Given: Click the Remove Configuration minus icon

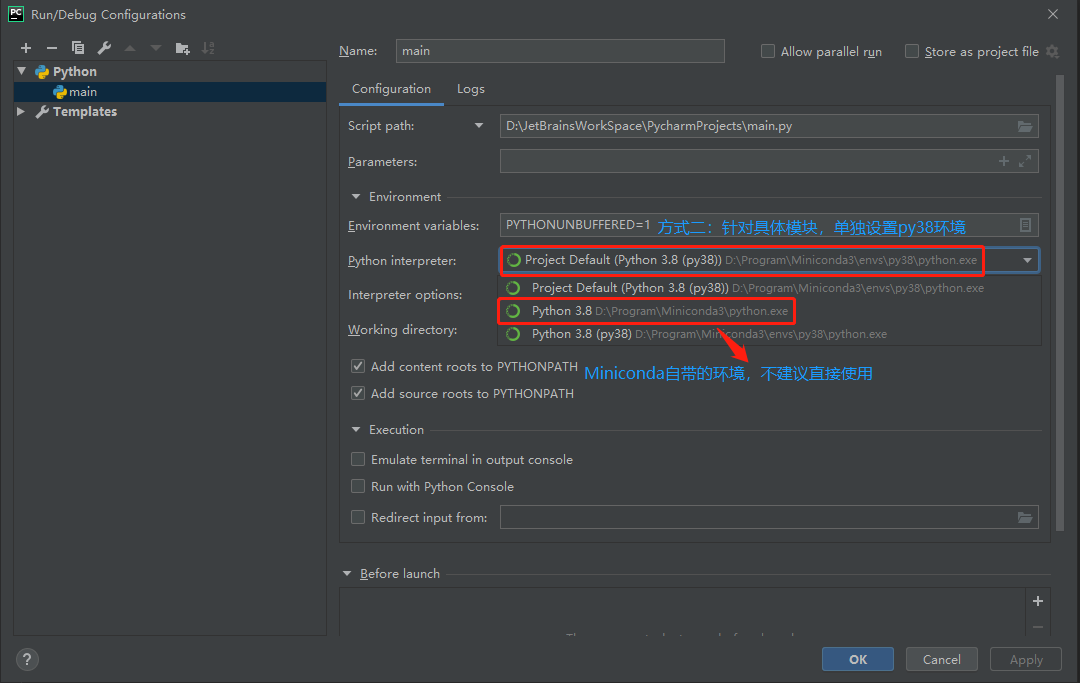Looking at the screenshot, I should tap(52, 48).
